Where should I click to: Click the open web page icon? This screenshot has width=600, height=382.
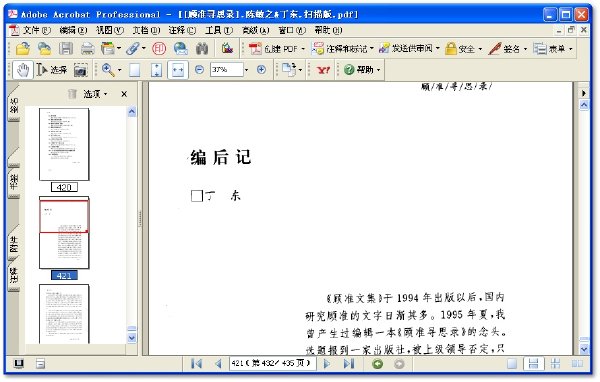(x=45, y=49)
